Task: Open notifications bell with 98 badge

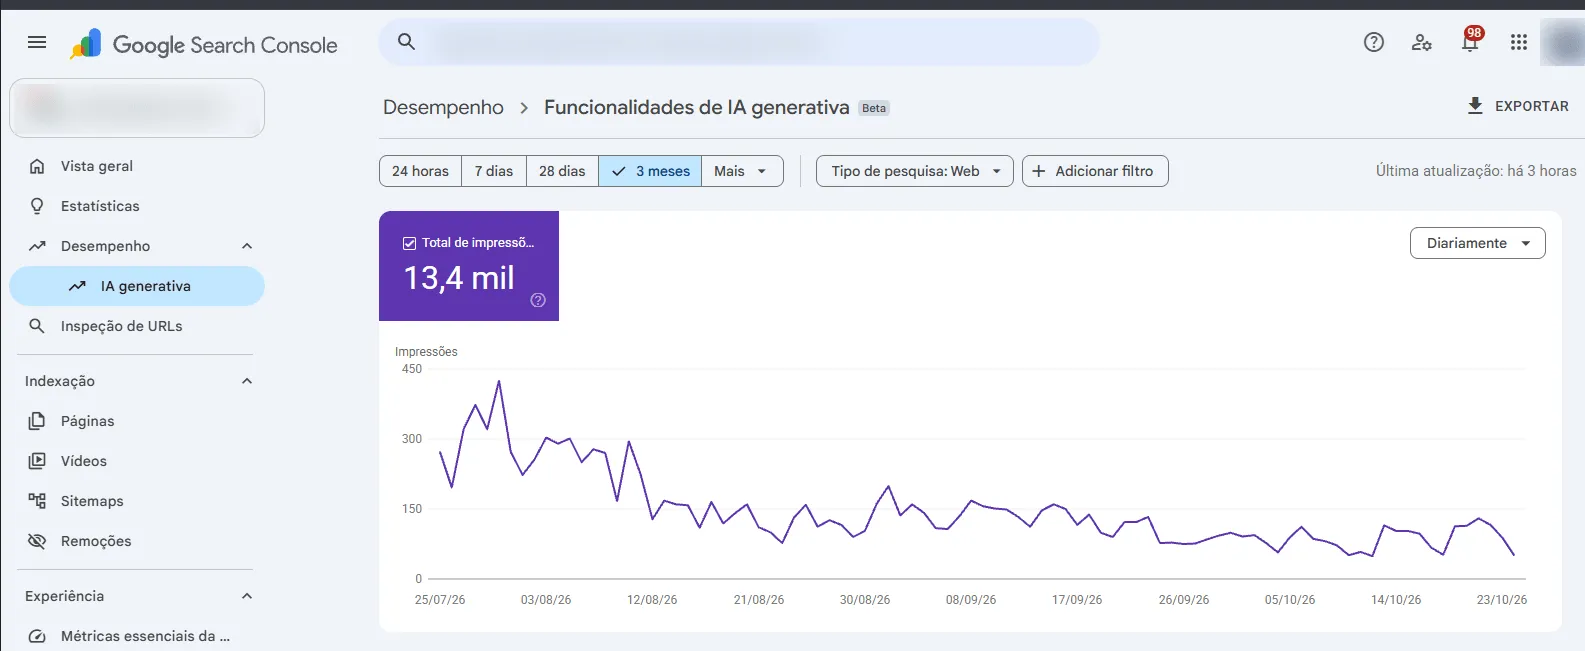Action: [x=1470, y=40]
